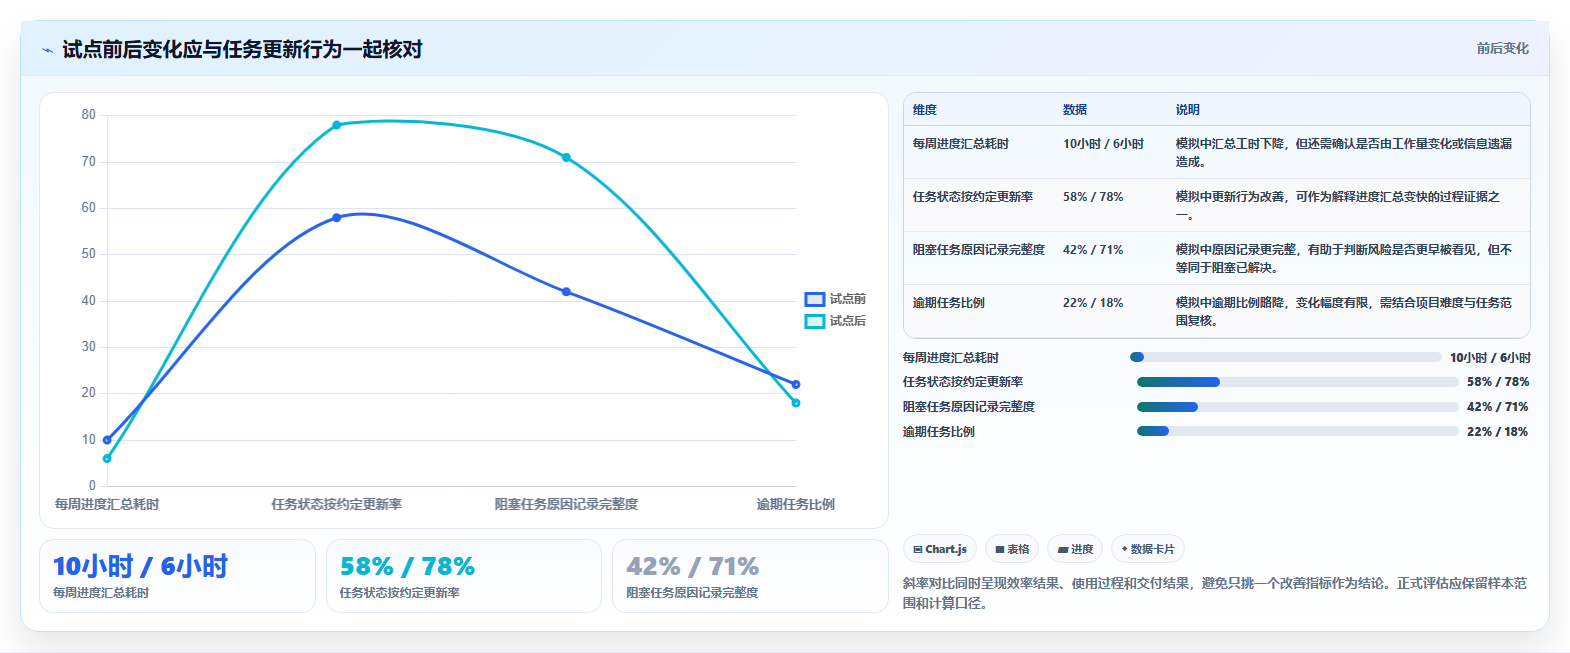Click the 试点前 data point at 58

coord(336,217)
